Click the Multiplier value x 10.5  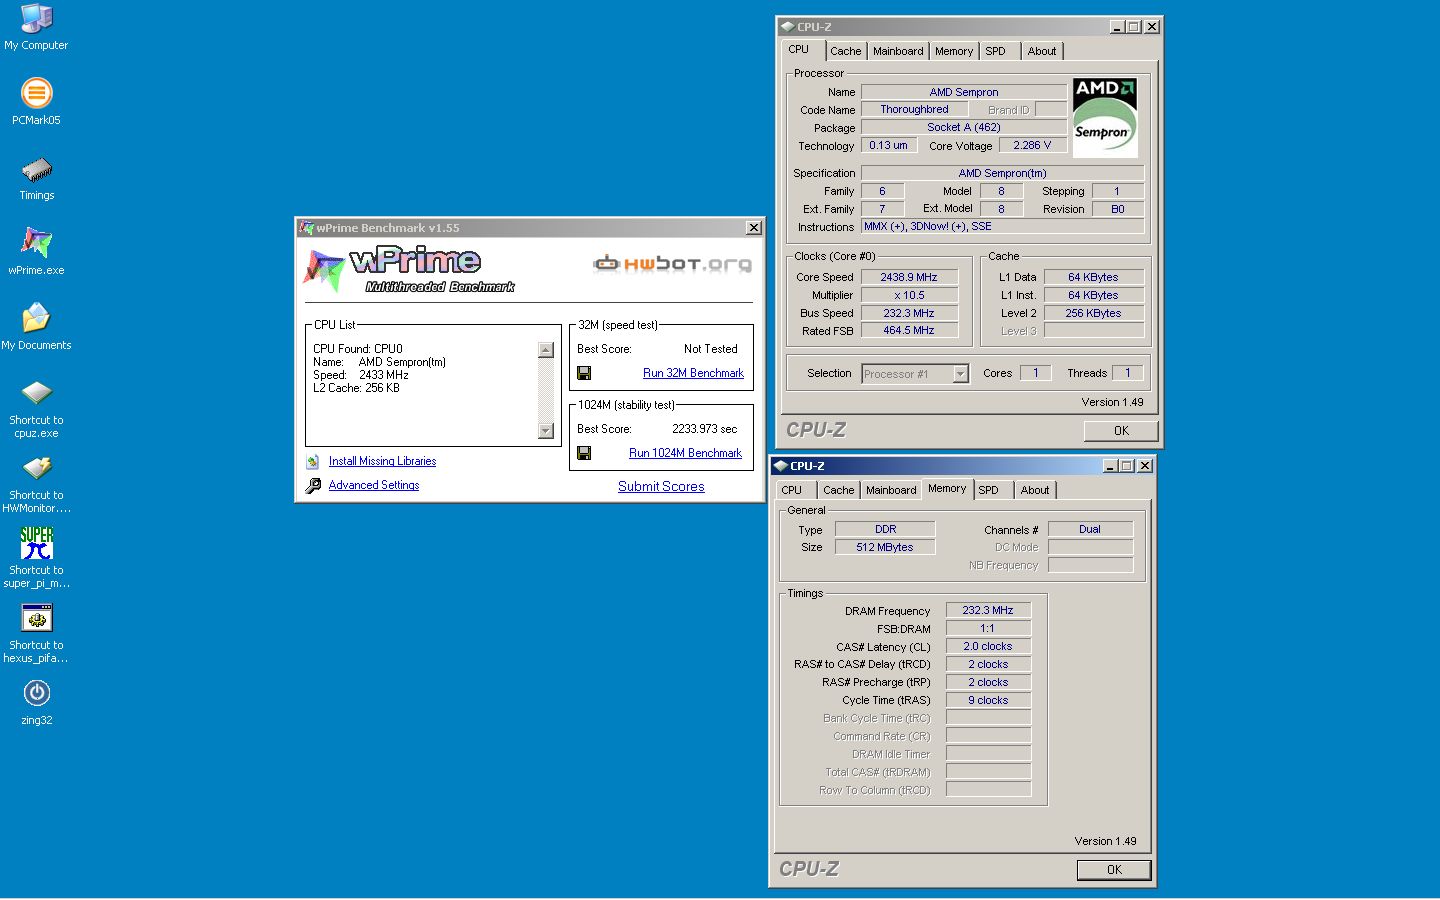point(909,295)
